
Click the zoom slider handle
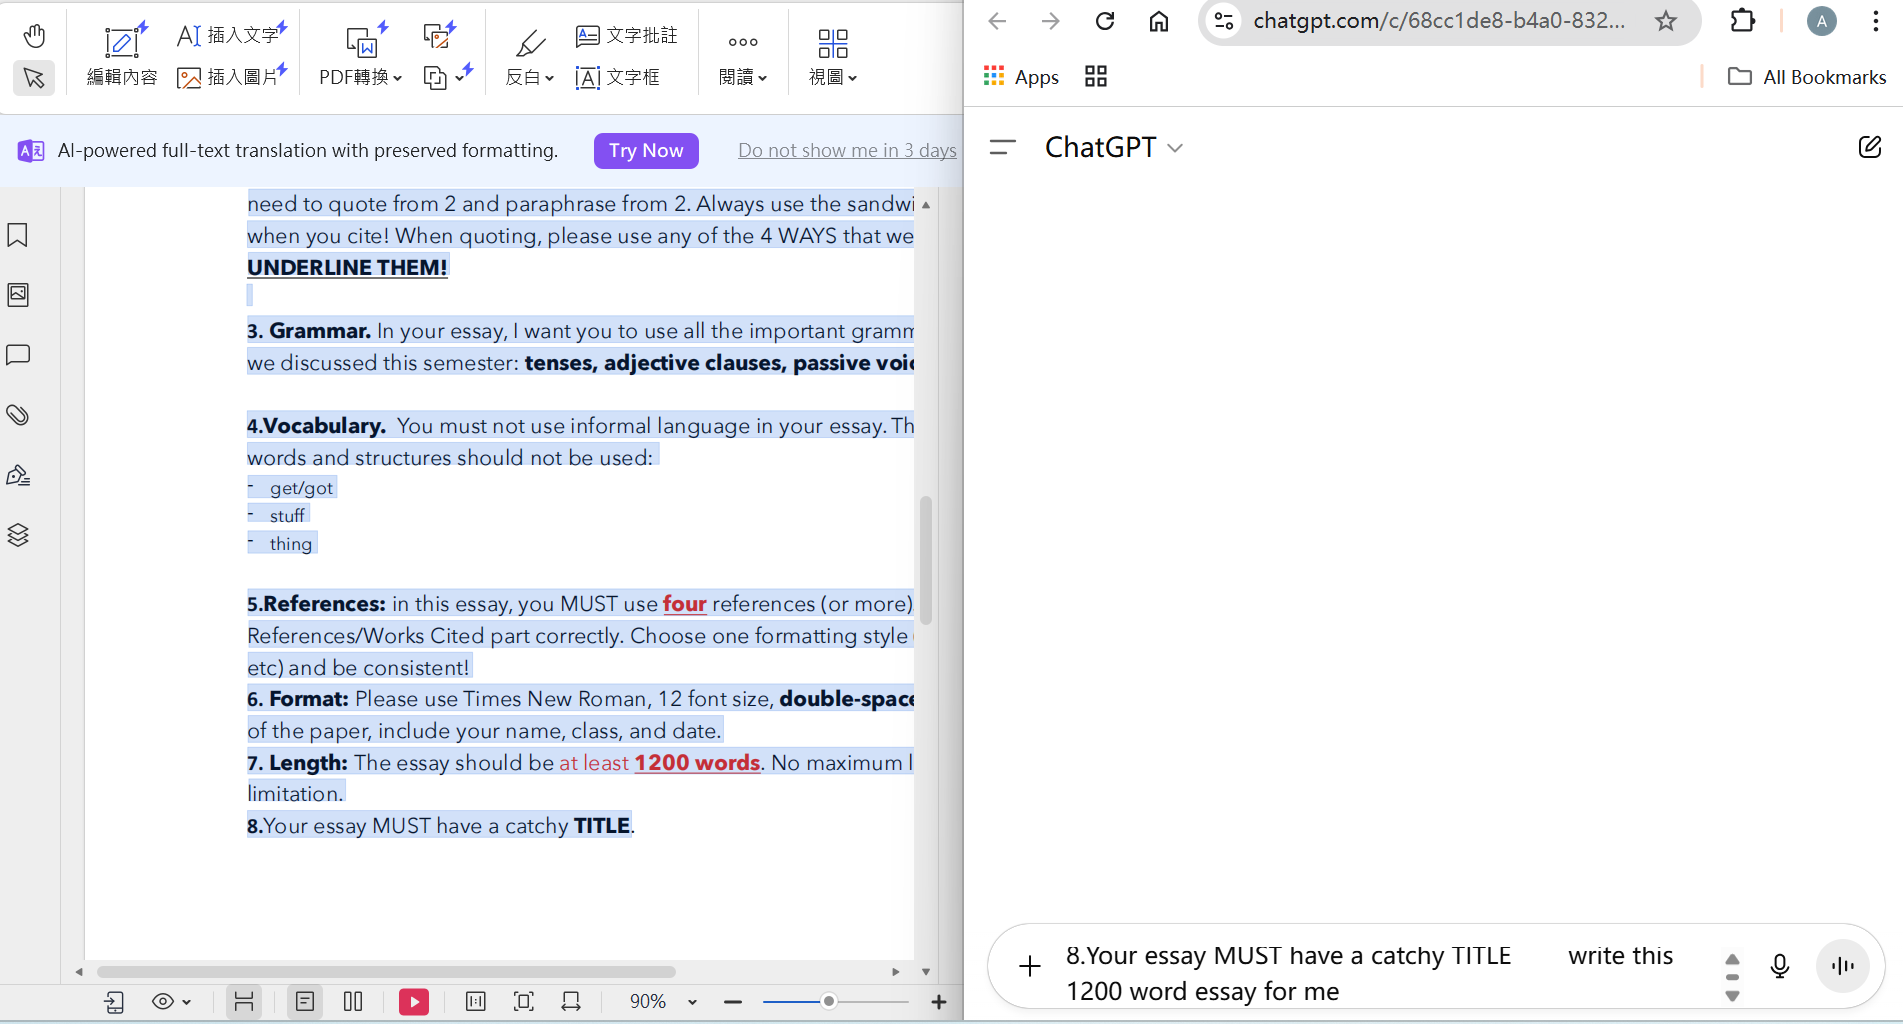click(x=828, y=1001)
